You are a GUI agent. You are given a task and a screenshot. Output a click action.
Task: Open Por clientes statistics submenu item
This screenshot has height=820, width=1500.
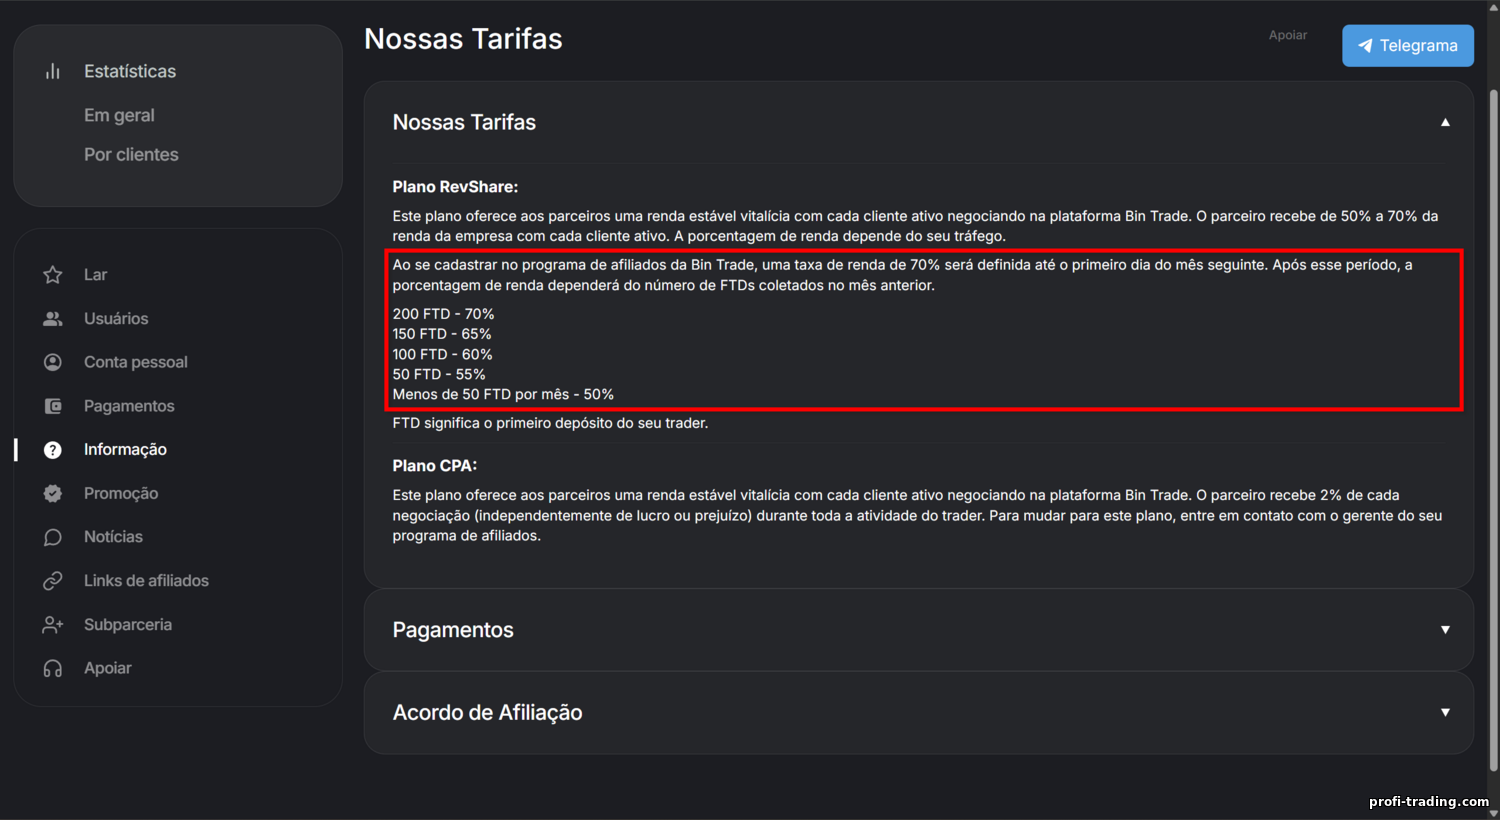(x=131, y=155)
